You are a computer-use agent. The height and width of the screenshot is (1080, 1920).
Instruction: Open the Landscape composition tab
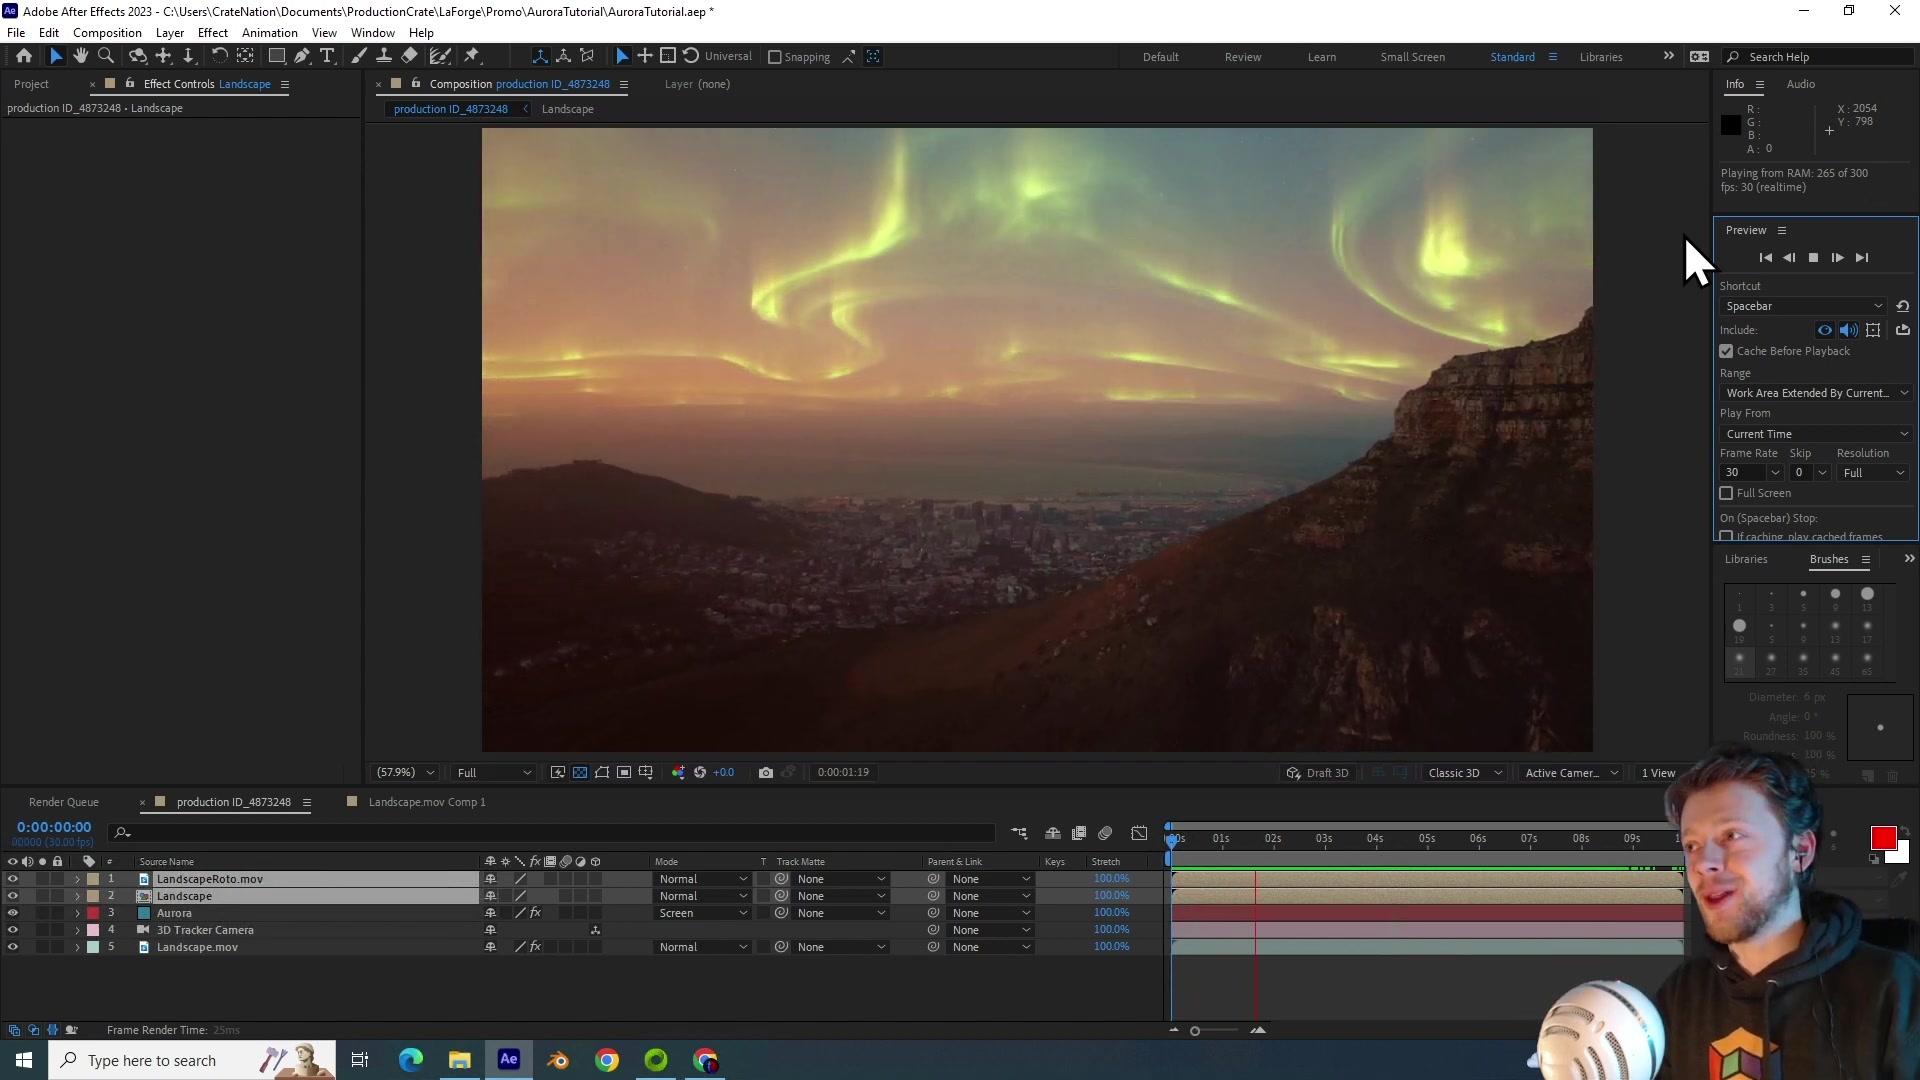568,108
